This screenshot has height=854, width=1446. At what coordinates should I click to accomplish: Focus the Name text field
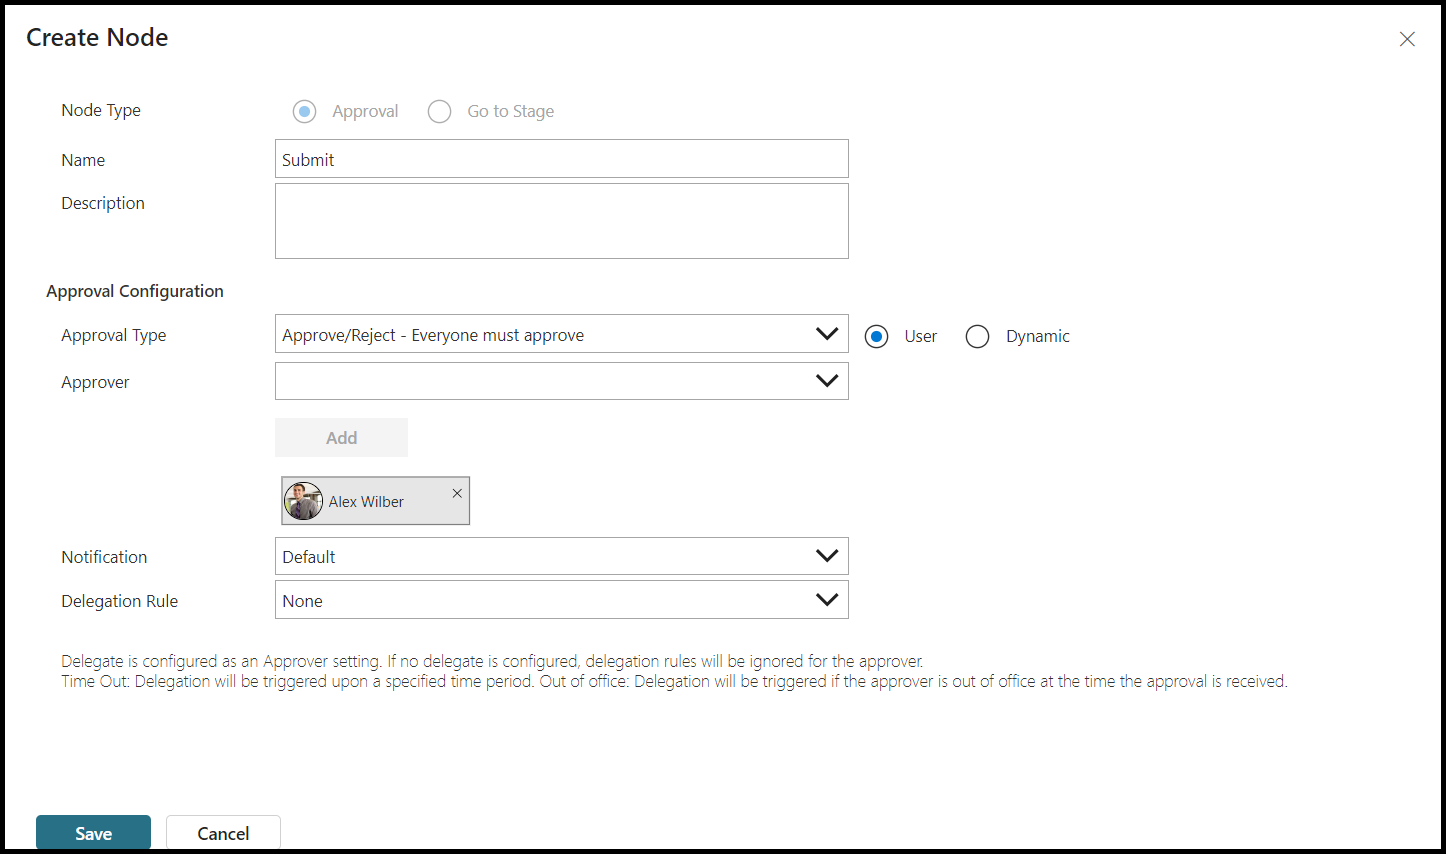561,159
